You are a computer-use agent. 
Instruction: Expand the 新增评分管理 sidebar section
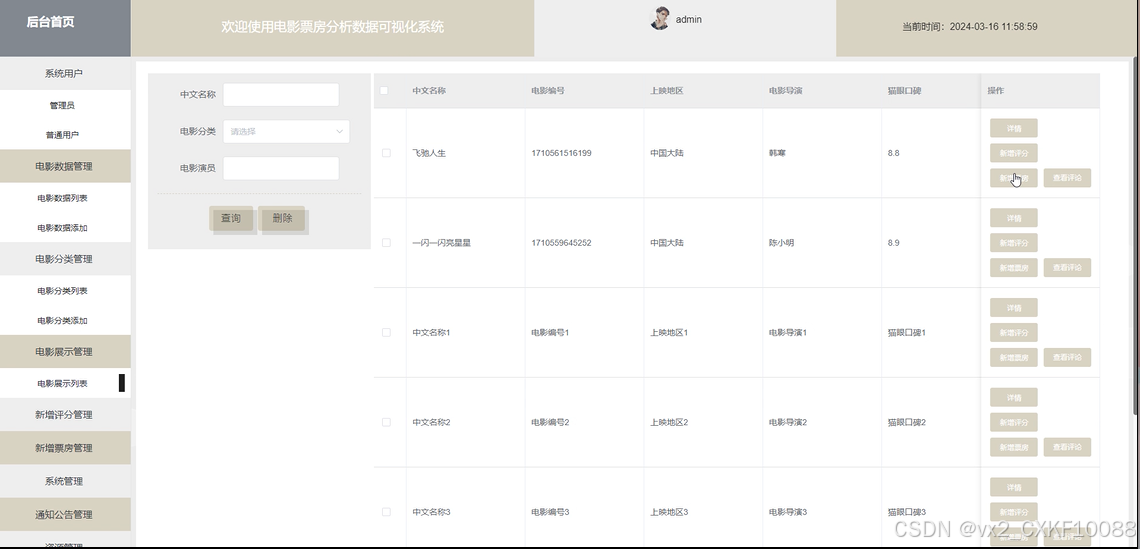tap(64, 414)
